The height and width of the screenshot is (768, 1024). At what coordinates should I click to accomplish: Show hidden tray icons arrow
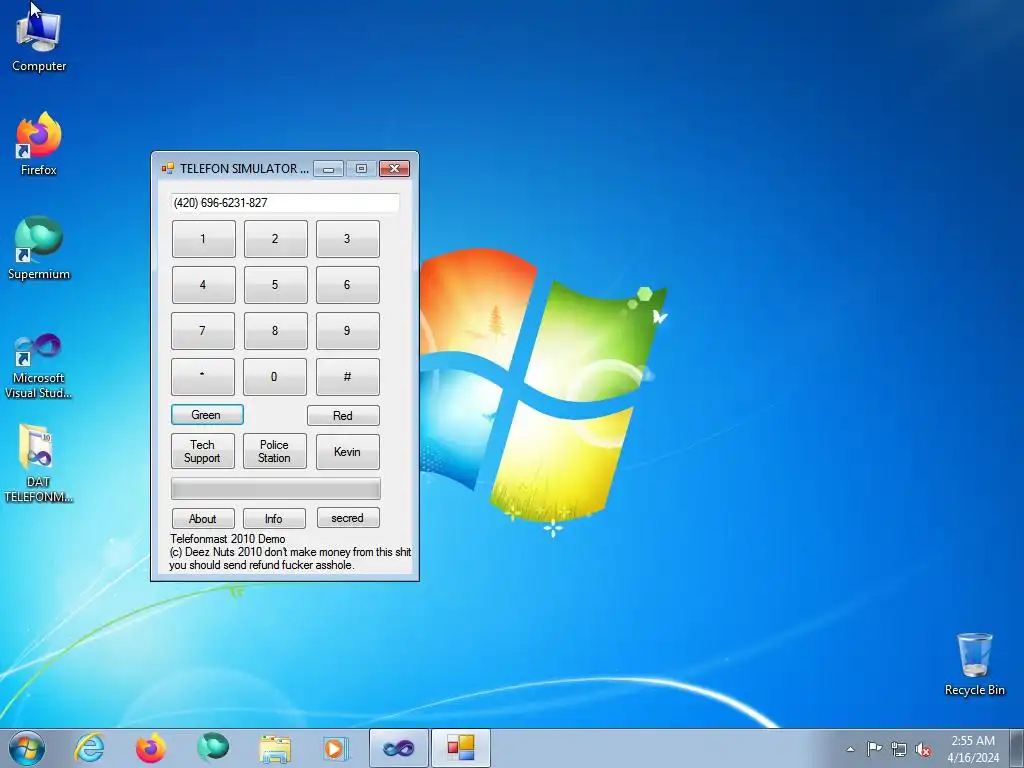point(850,749)
